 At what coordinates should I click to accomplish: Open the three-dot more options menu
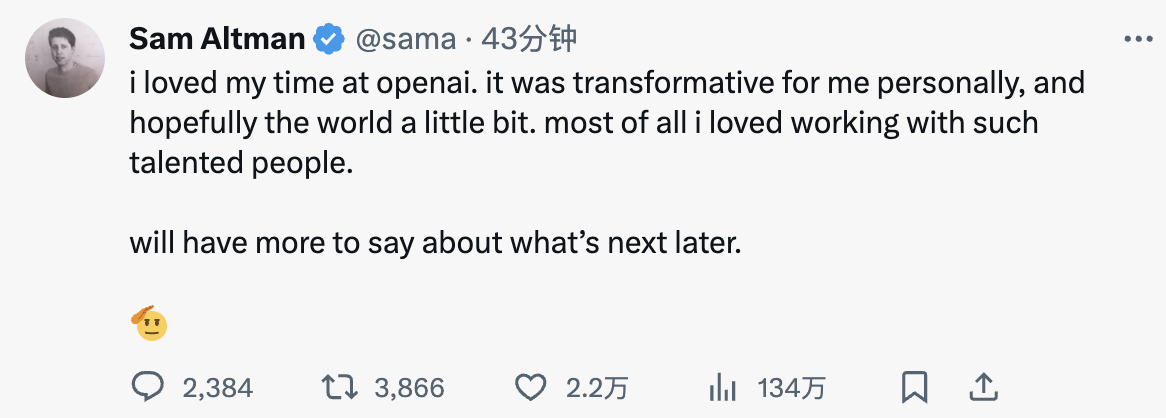[1139, 39]
